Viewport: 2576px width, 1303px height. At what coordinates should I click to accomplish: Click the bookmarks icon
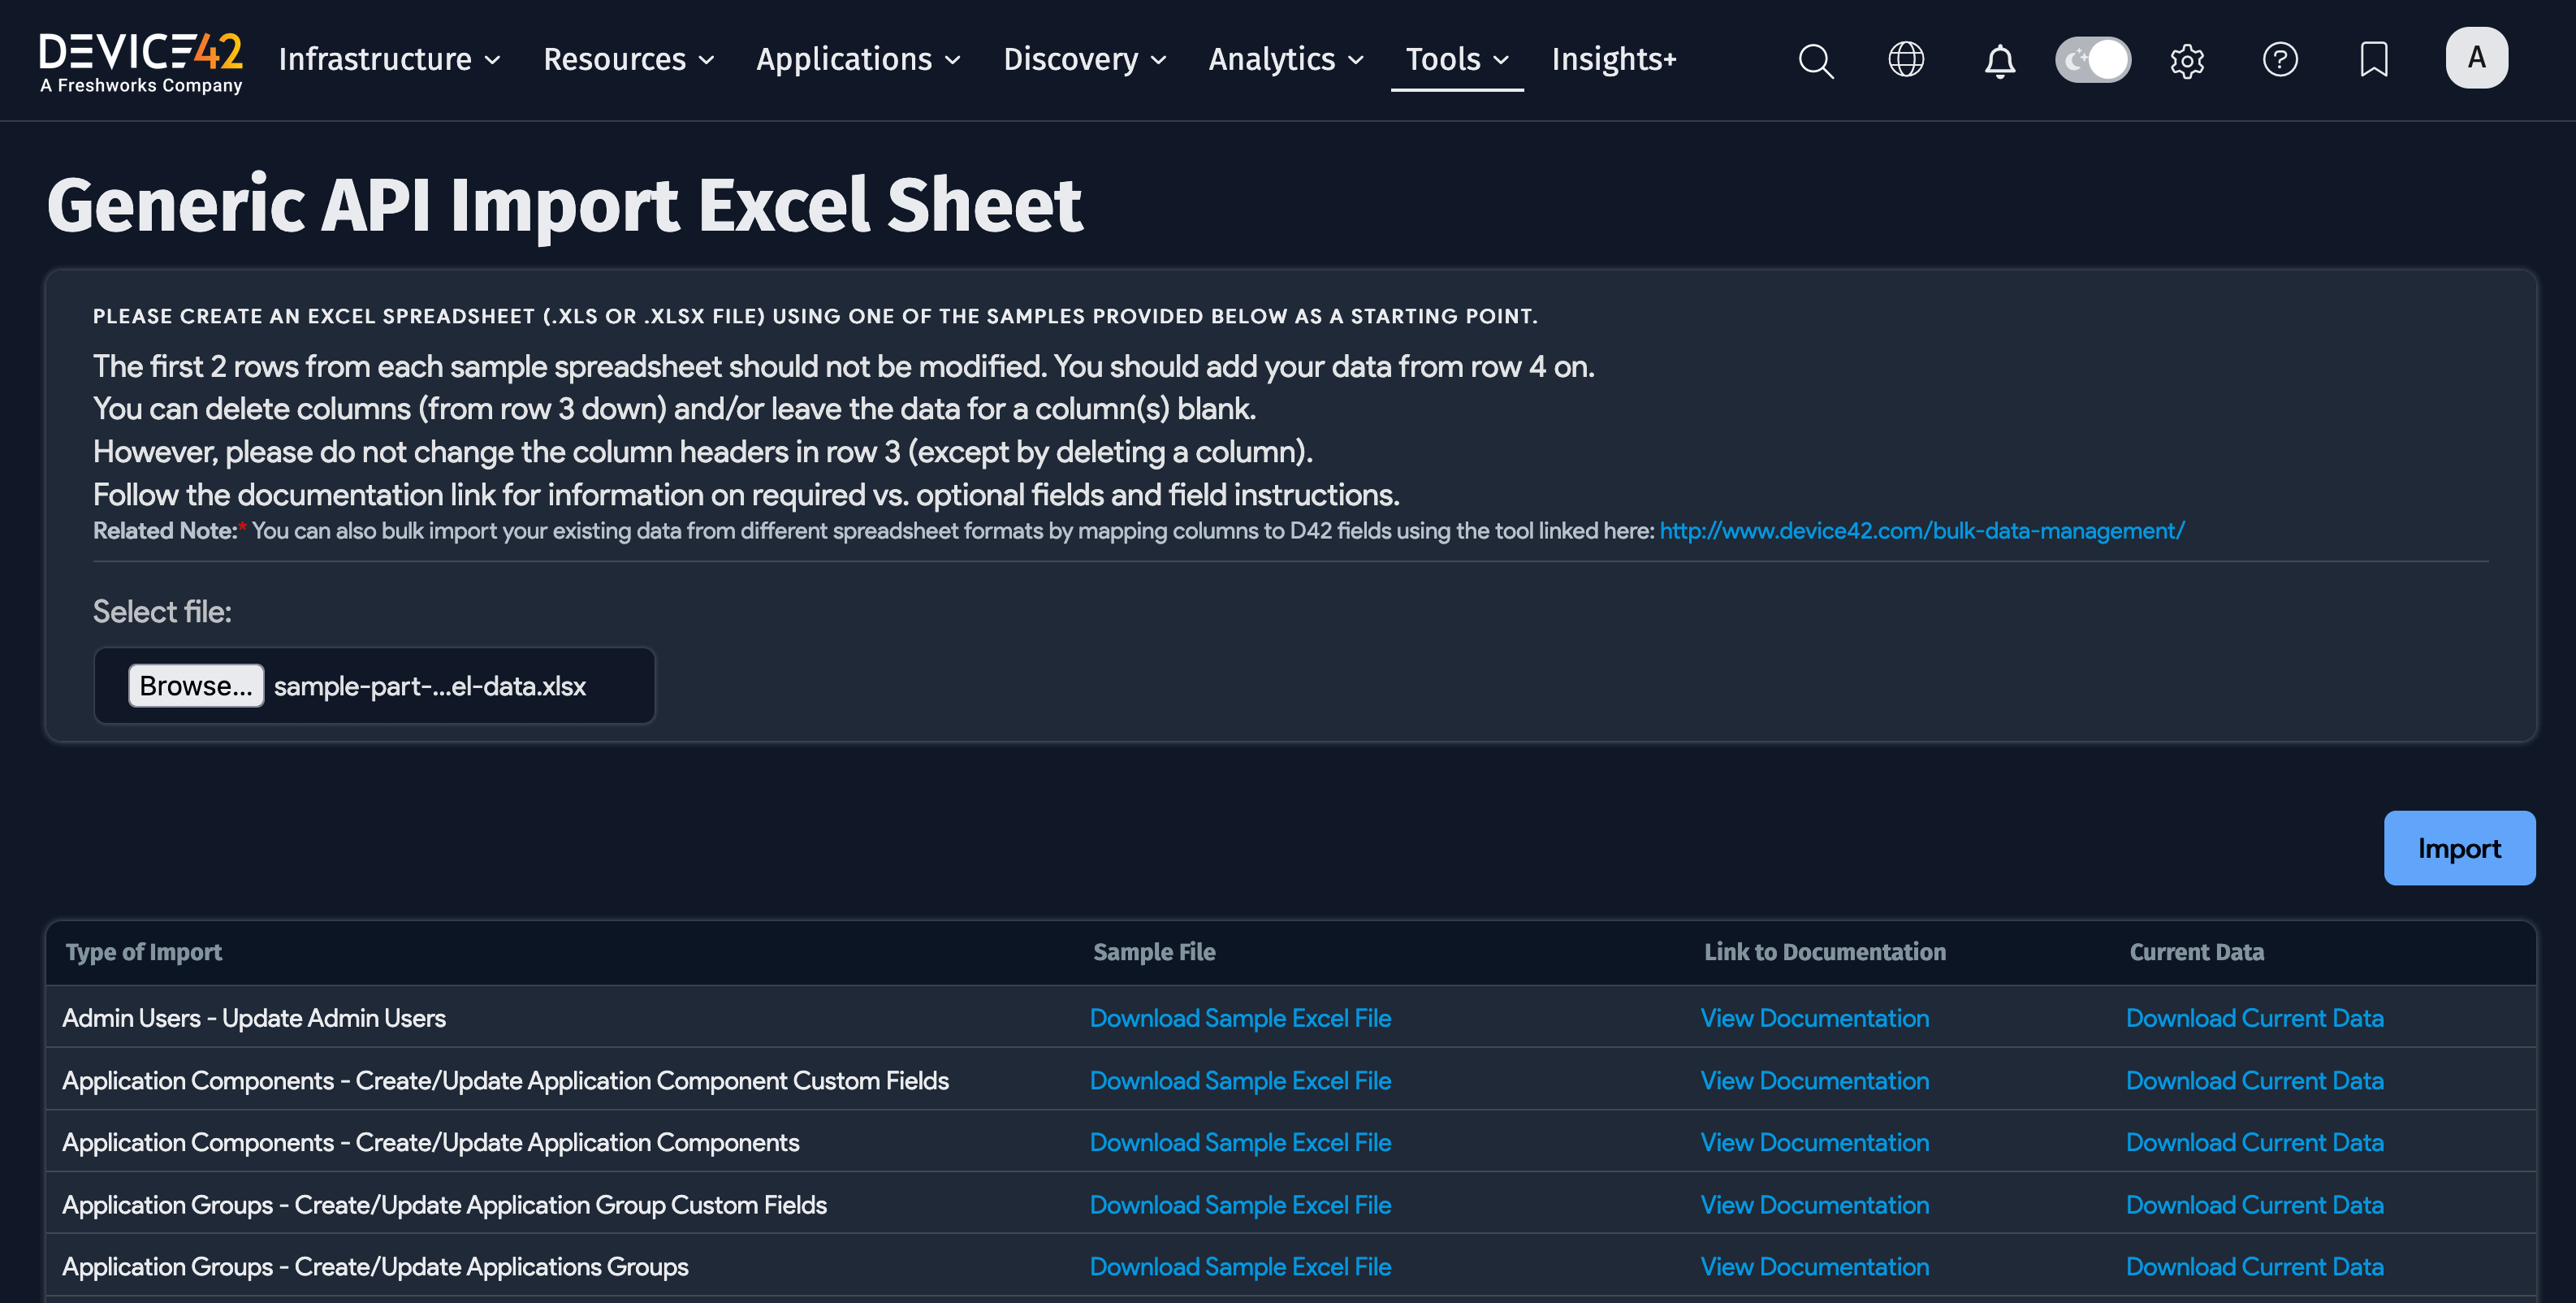tap(2374, 60)
